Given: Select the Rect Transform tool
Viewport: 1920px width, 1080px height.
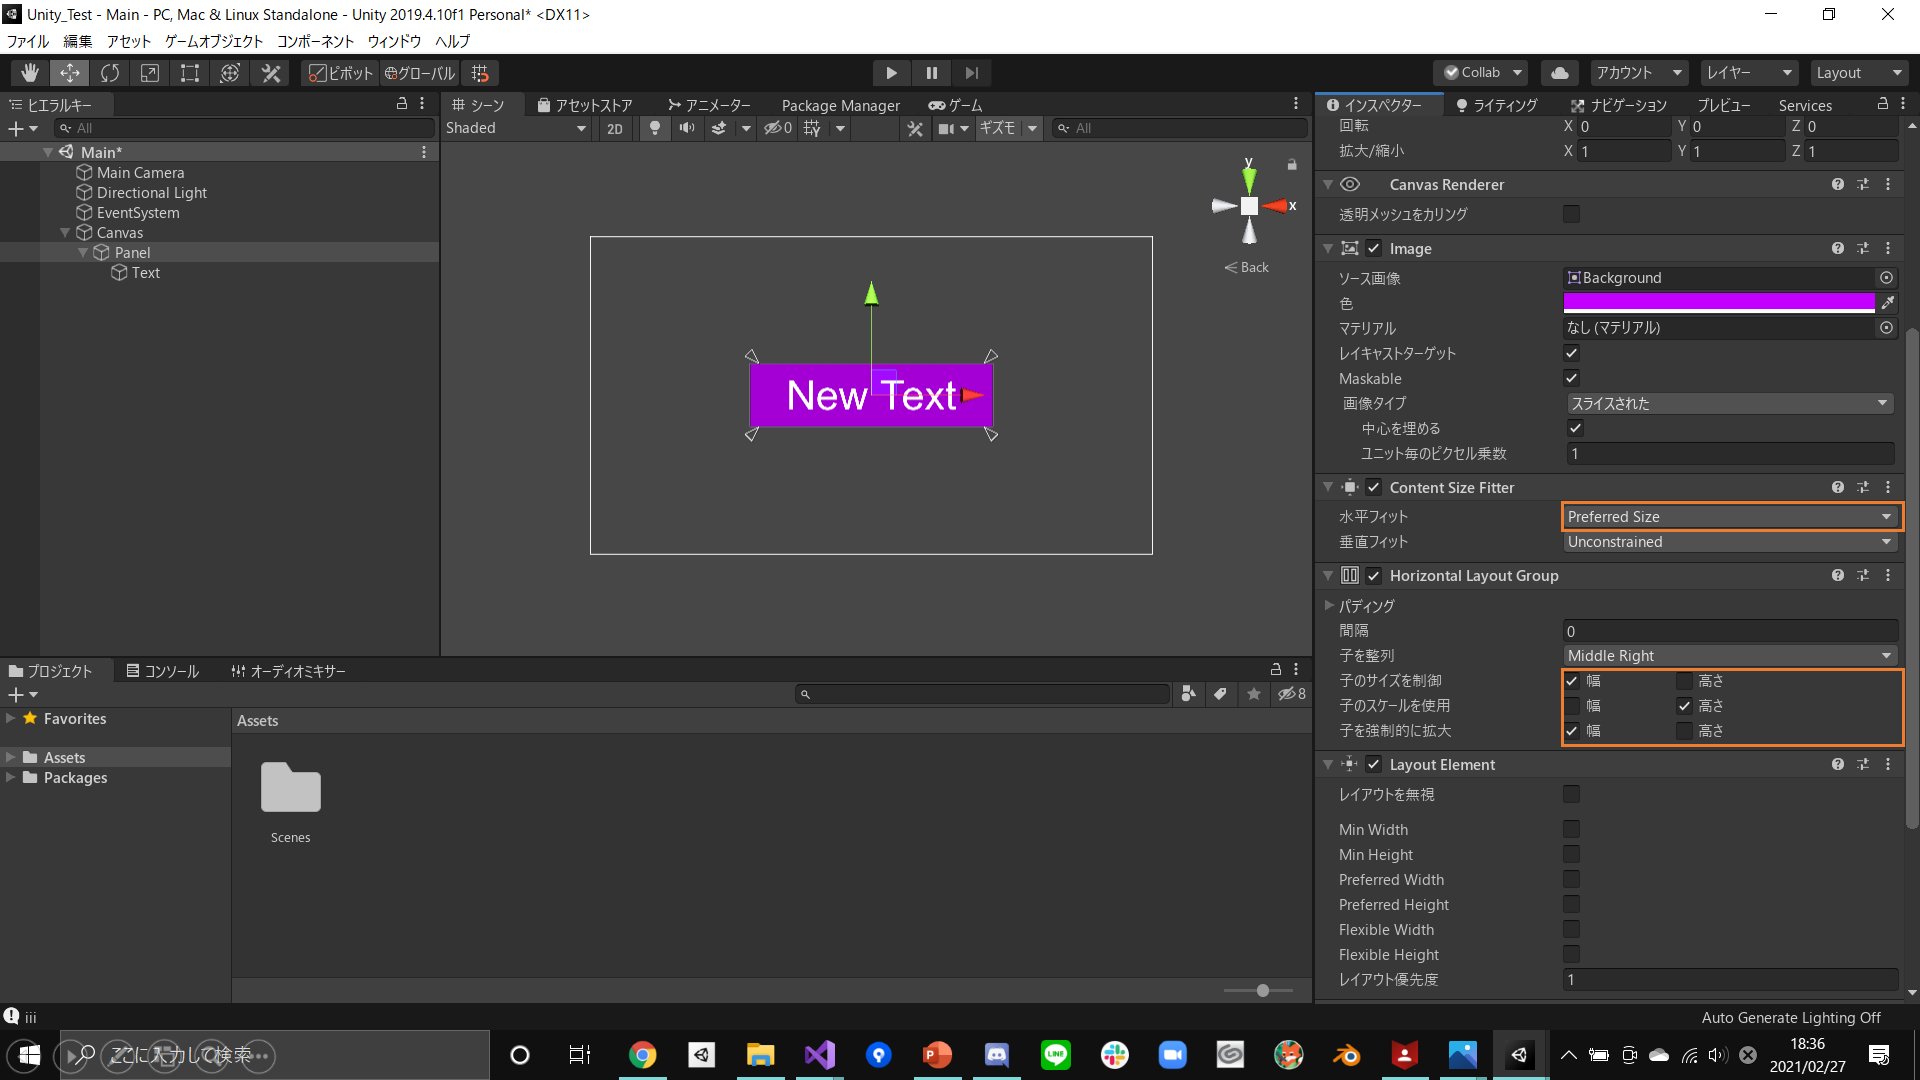Looking at the screenshot, I should click(x=190, y=73).
